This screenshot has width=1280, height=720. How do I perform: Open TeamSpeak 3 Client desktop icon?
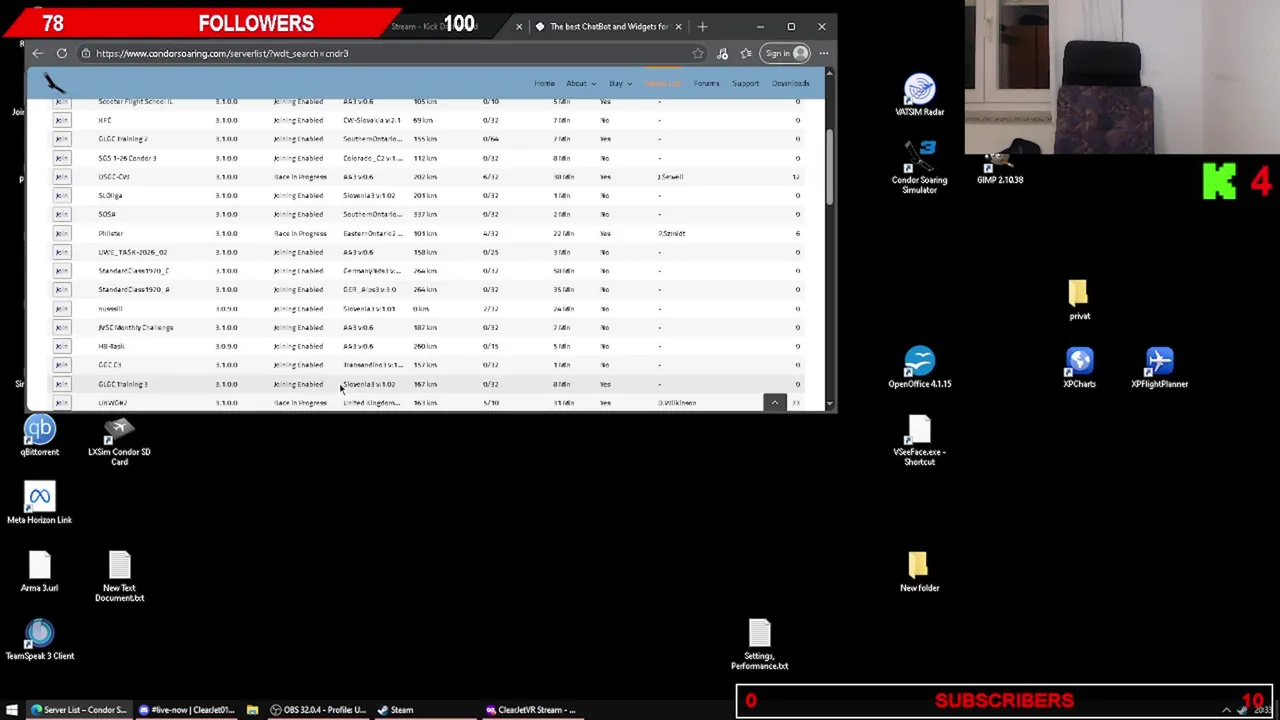pos(40,640)
